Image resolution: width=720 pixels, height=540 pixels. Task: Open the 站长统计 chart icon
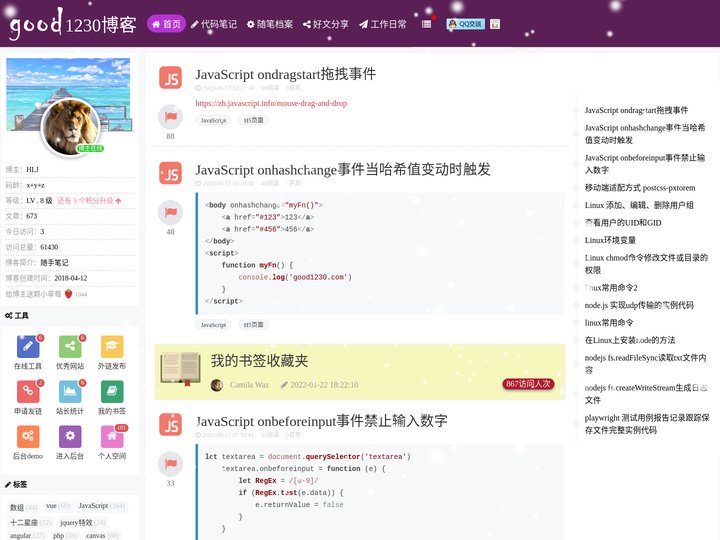point(70,391)
